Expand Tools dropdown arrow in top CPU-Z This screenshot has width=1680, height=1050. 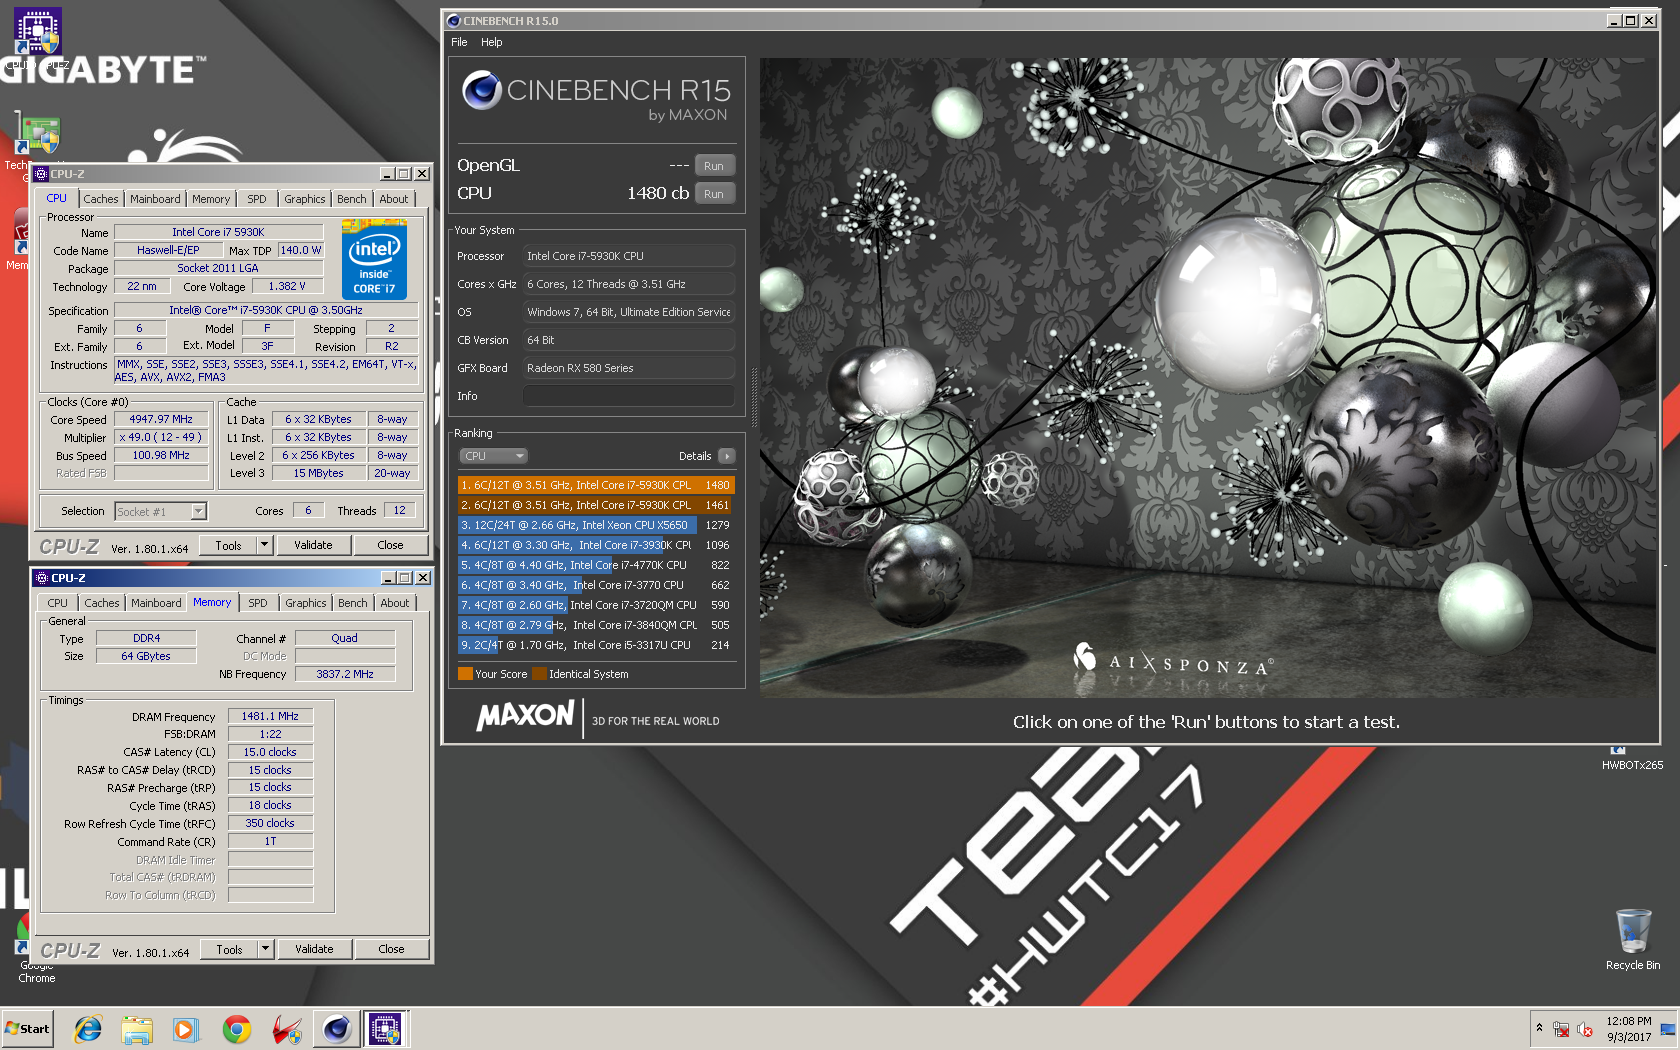click(x=265, y=545)
